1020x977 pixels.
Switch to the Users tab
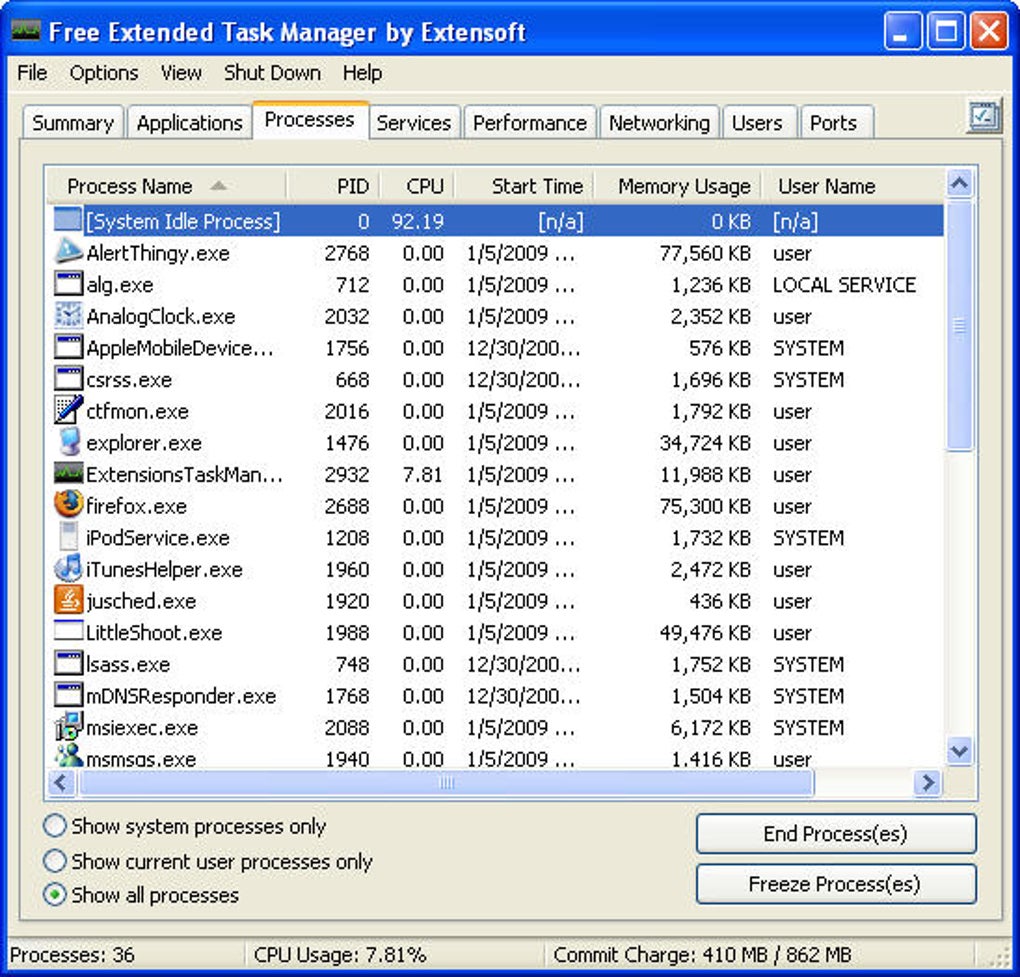(759, 122)
